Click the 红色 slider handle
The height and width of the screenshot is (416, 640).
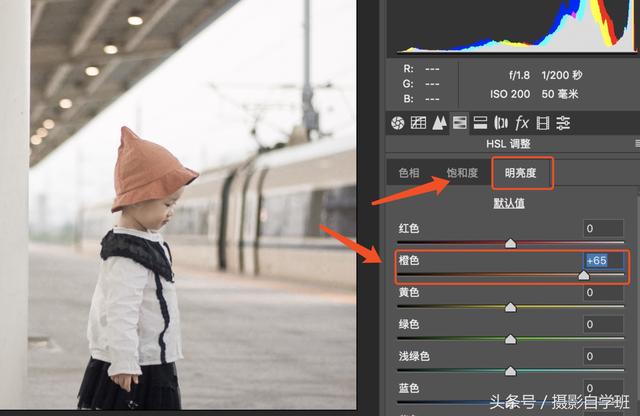click(511, 243)
